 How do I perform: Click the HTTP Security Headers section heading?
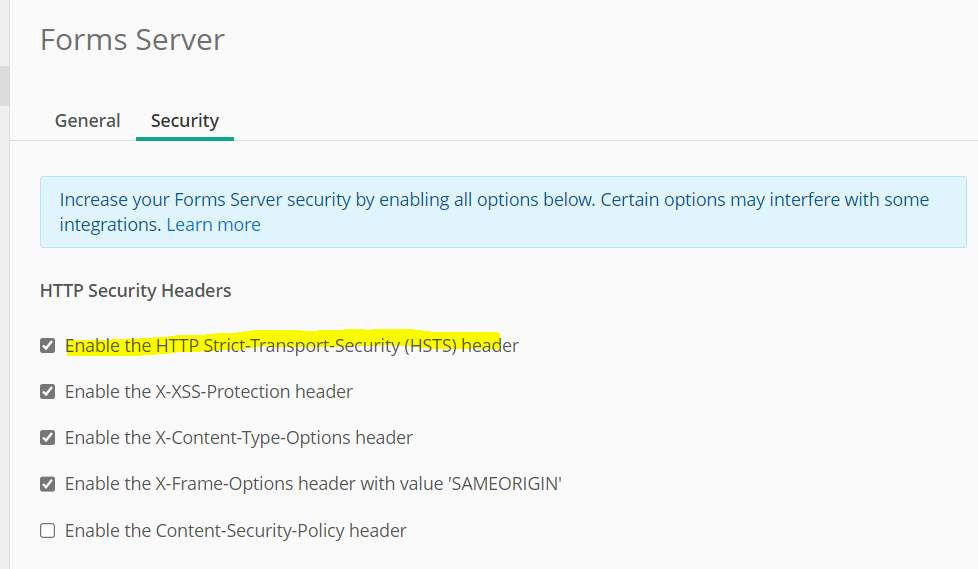pyautogui.click(x=135, y=291)
